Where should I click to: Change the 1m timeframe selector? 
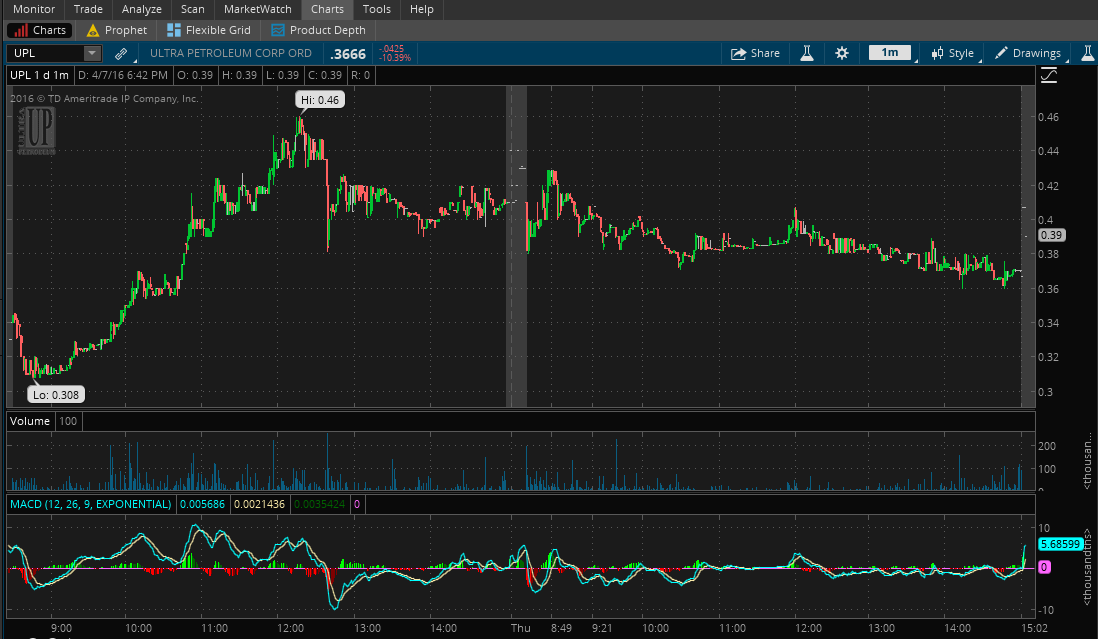(889, 53)
